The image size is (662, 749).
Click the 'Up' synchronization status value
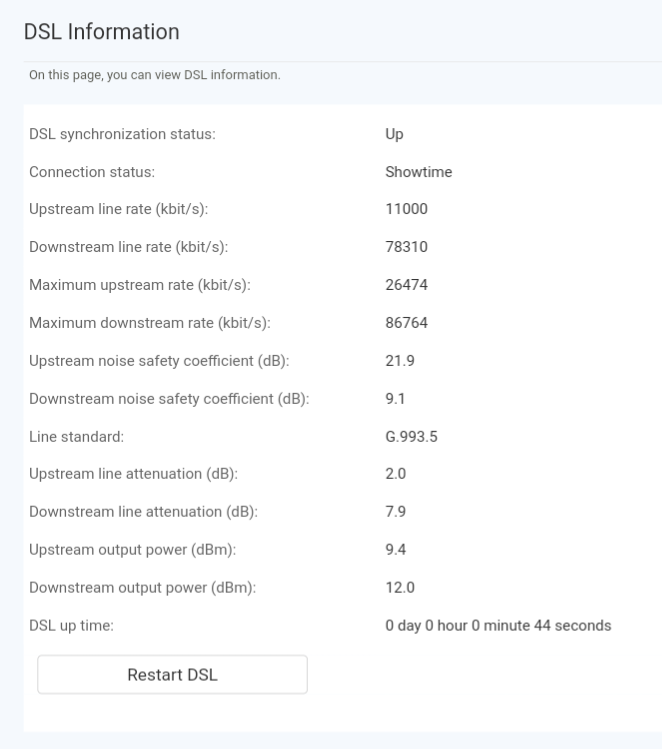394,134
